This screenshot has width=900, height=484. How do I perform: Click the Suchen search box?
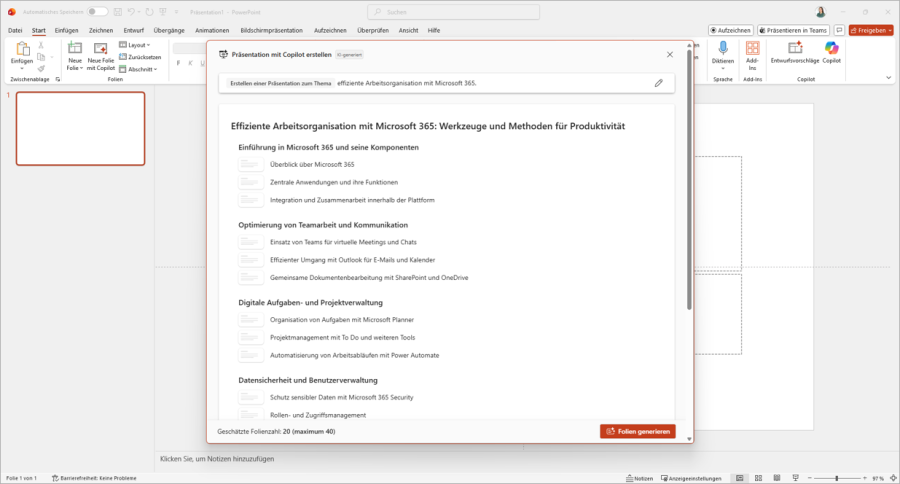[x=453, y=12]
